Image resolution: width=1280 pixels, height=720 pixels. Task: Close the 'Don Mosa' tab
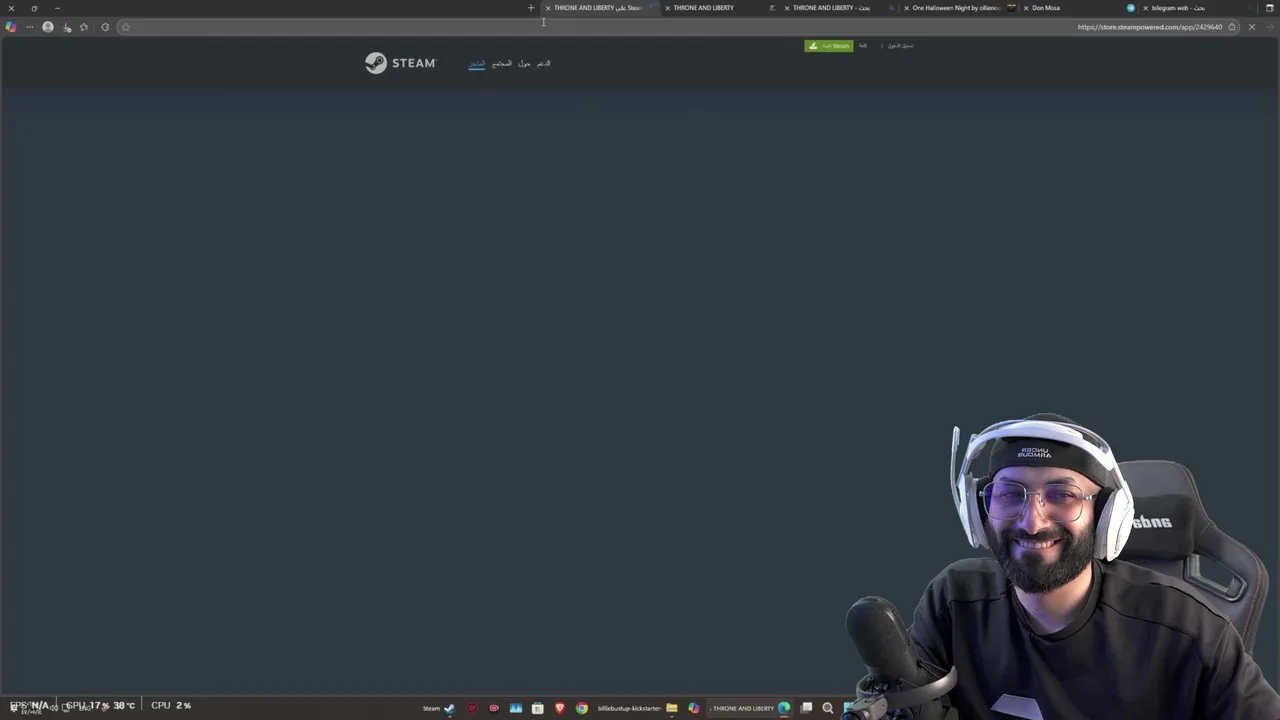[1026, 8]
